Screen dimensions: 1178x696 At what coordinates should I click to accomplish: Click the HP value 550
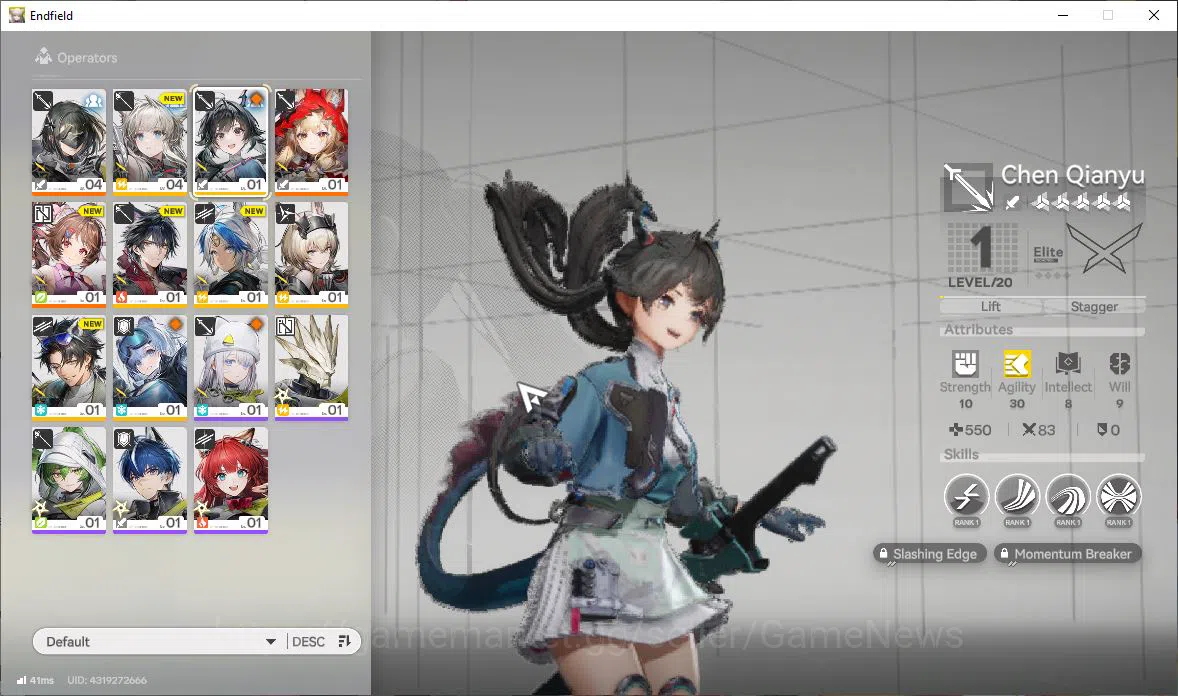[x=970, y=430]
